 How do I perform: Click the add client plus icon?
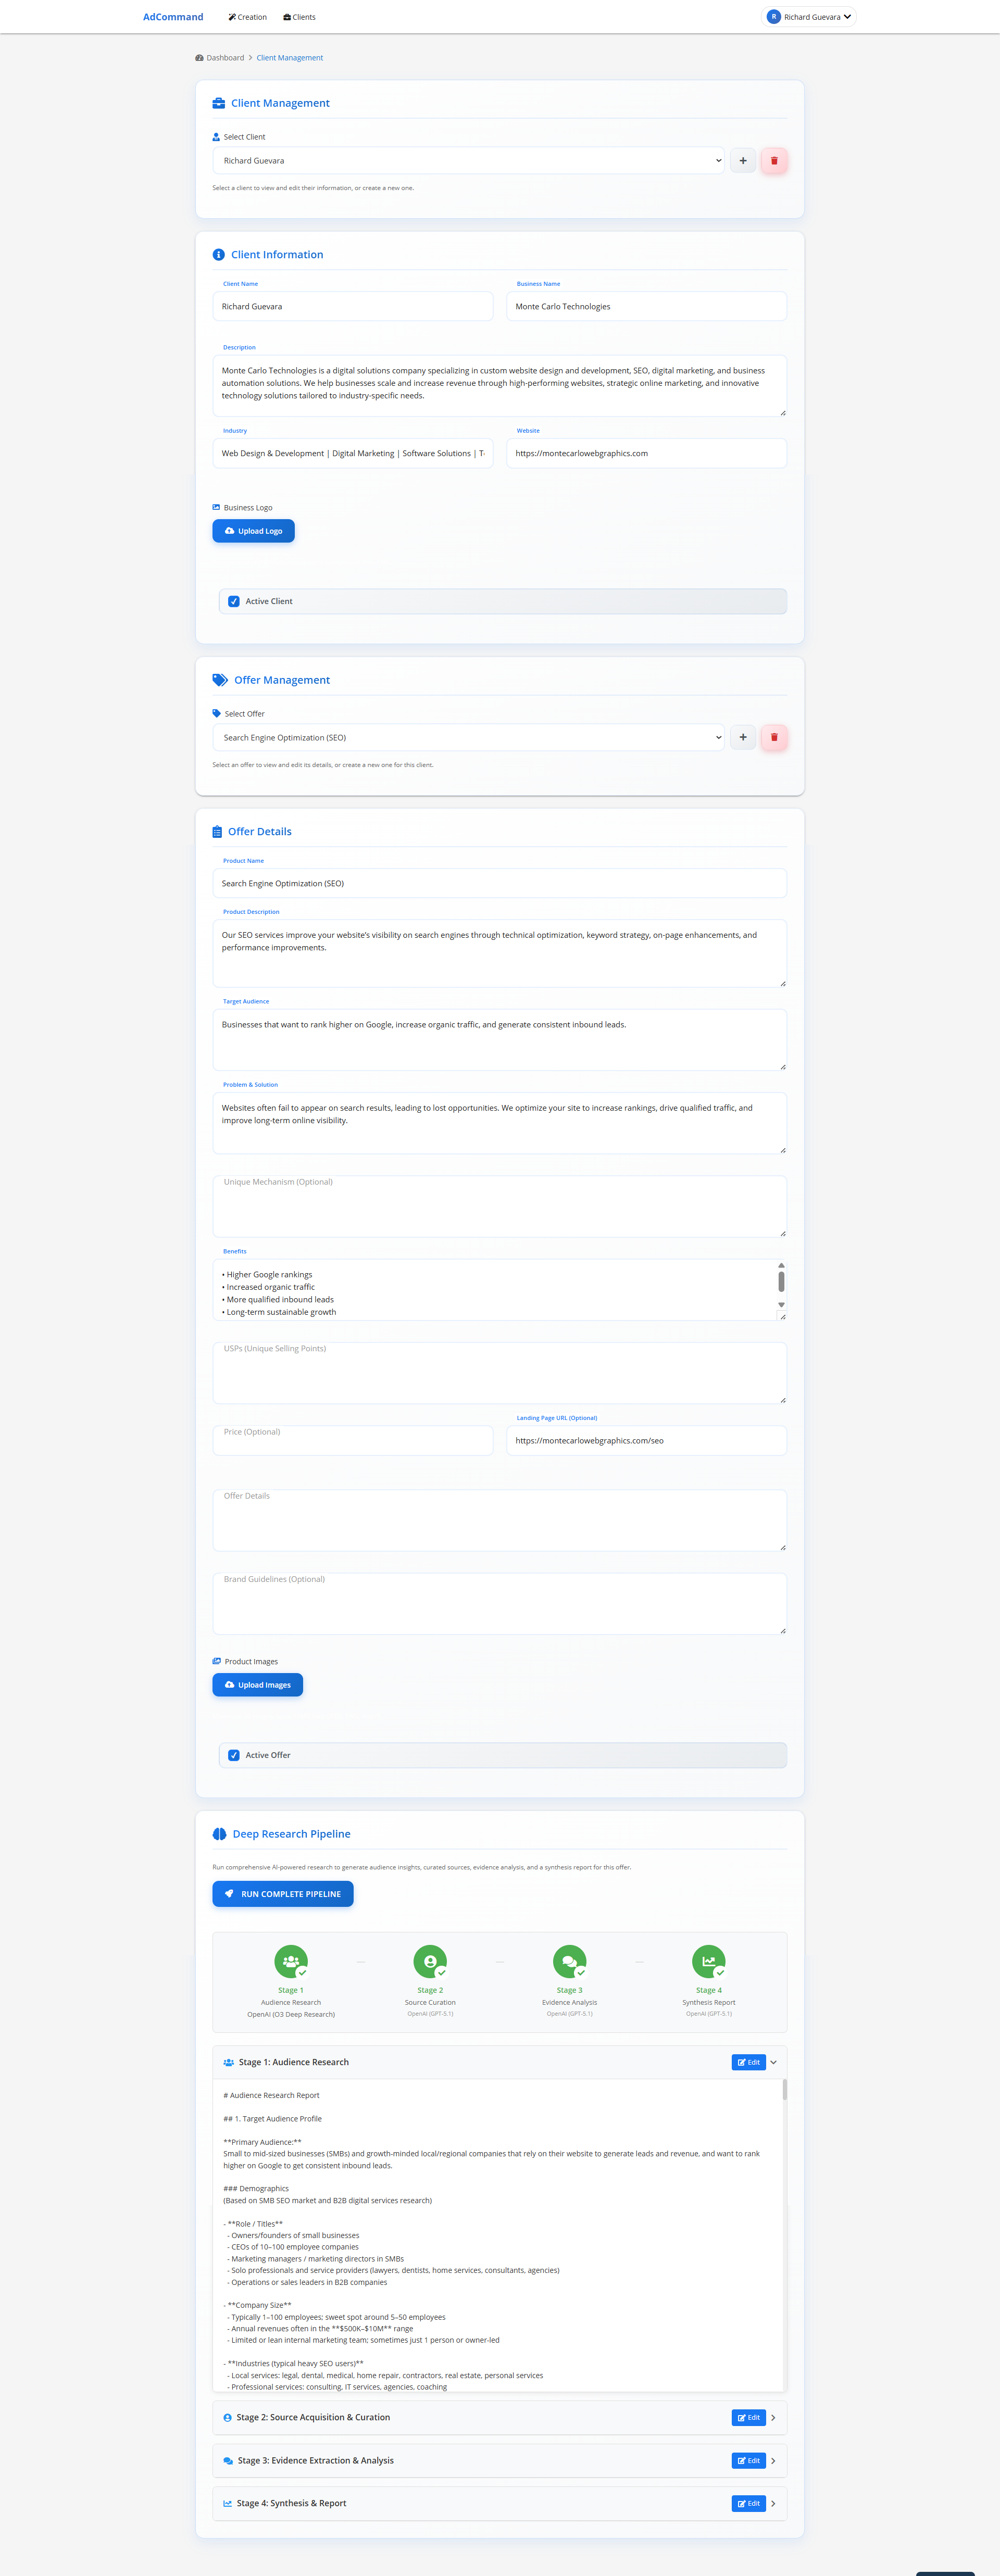pyautogui.click(x=743, y=161)
